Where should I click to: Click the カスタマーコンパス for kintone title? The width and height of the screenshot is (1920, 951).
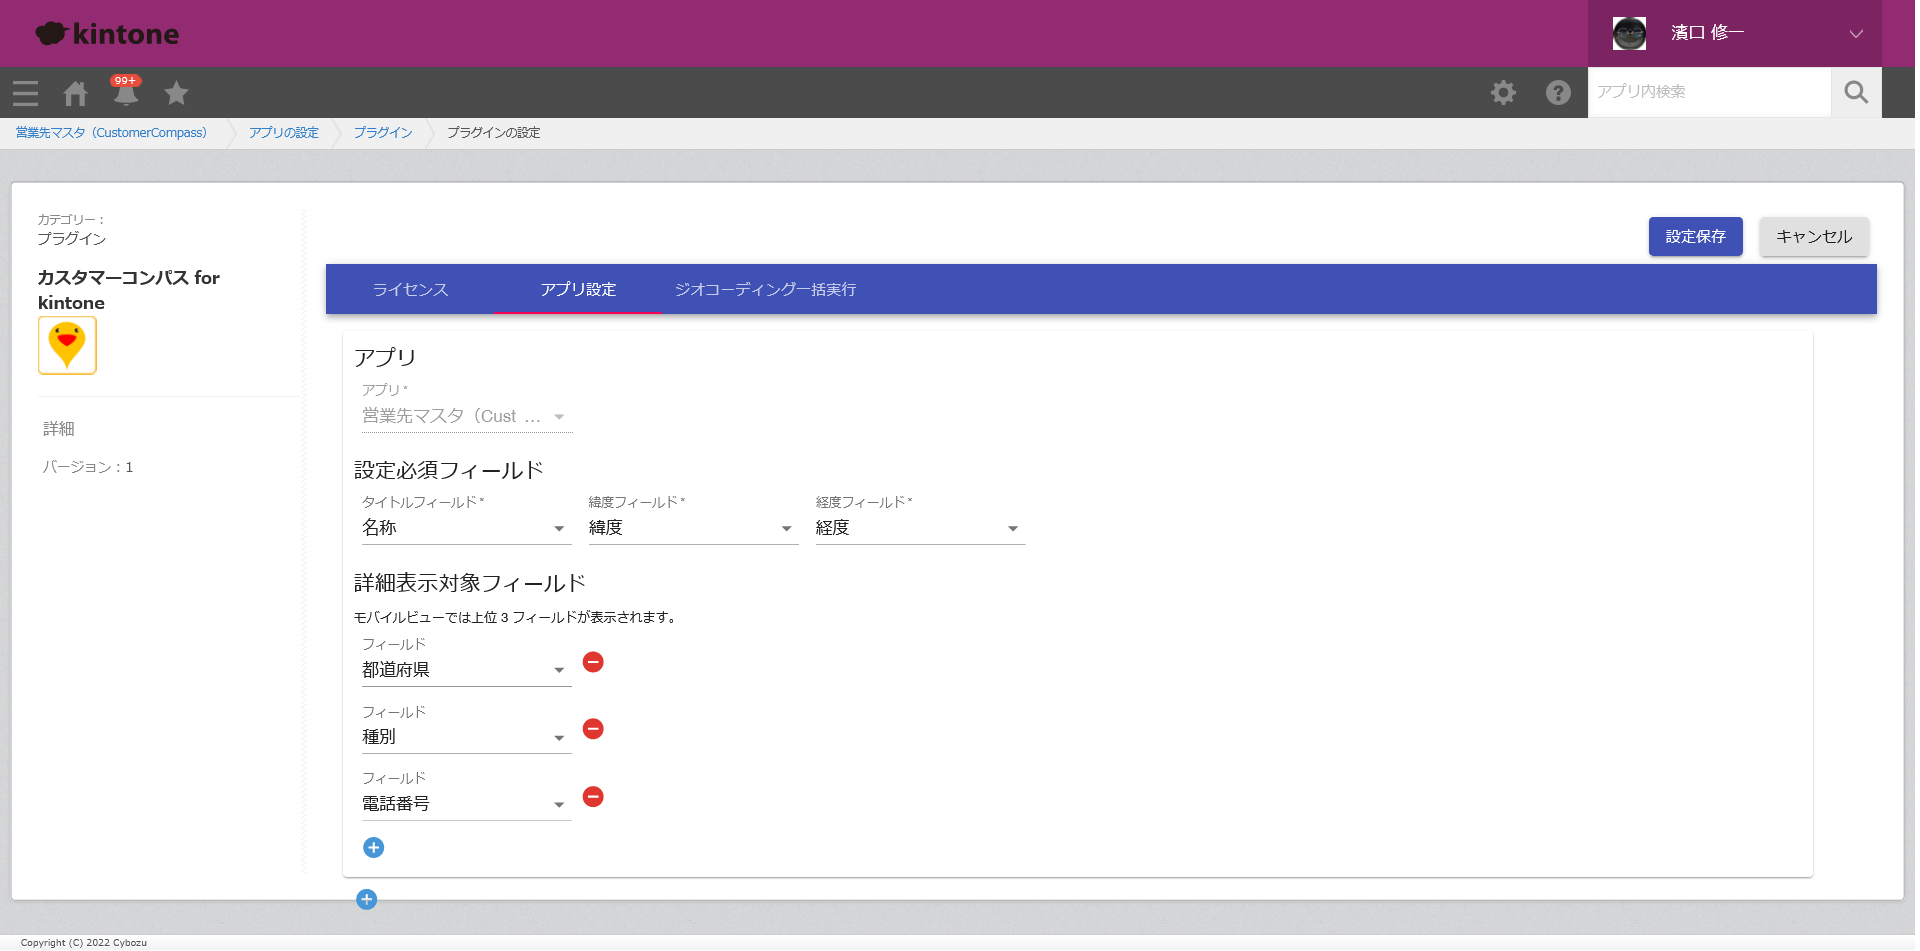click(x=129, y=290)
